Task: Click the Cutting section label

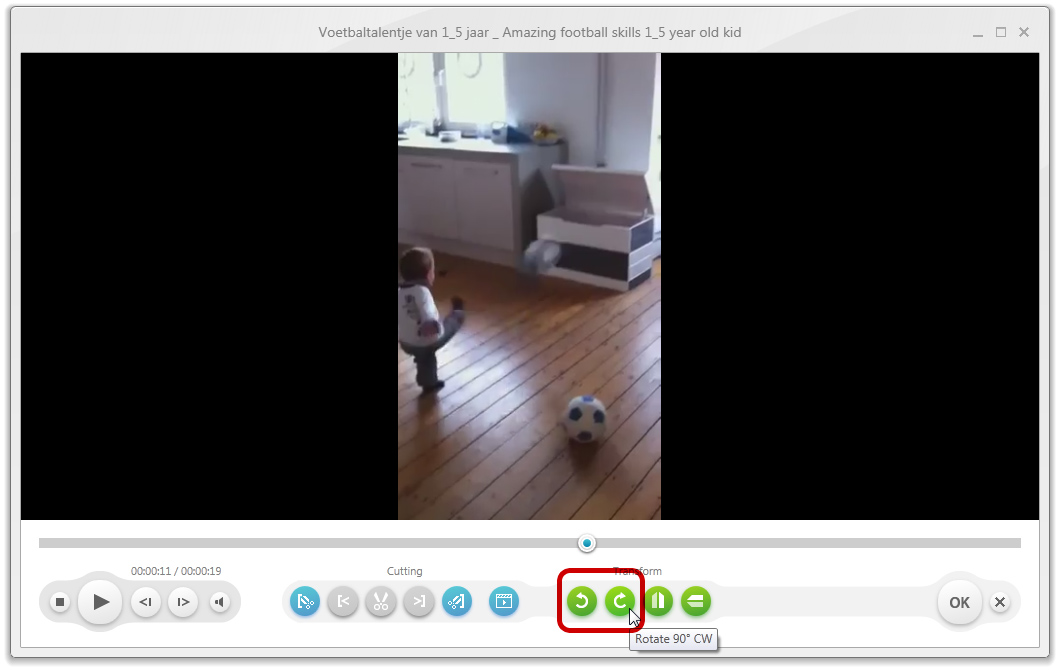Action: [404, 571]
